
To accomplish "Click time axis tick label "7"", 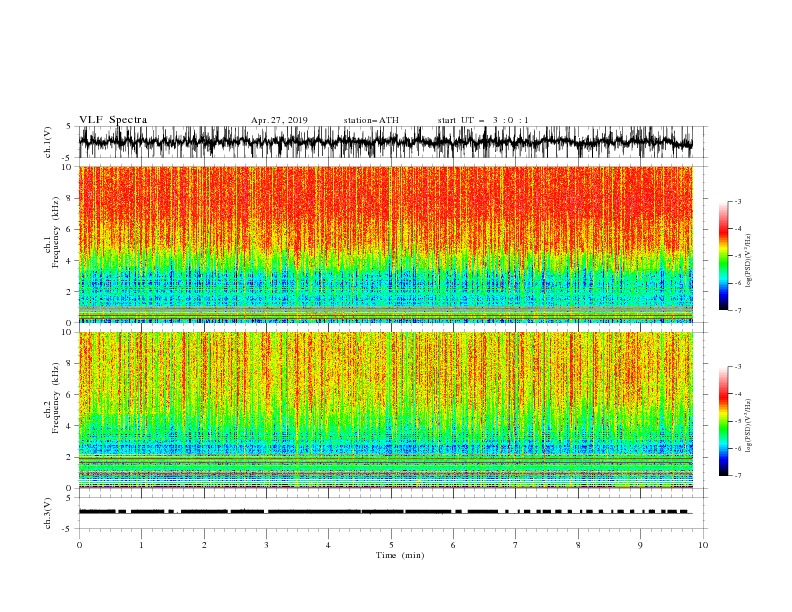I will [x=516, y=545].
